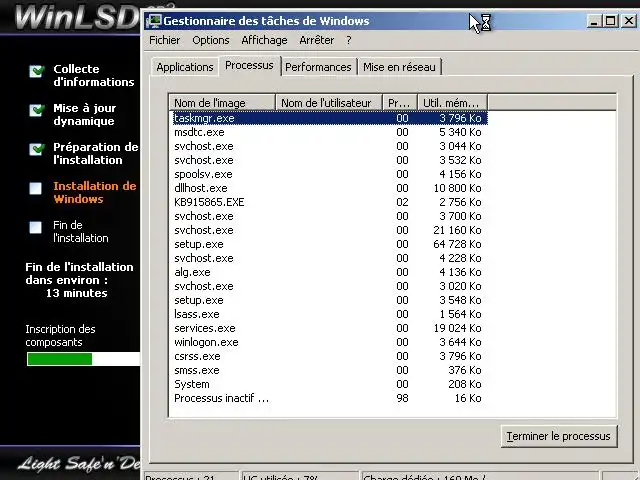
Task: Open the Mise en réseau tab
Action: click(399, 67)
